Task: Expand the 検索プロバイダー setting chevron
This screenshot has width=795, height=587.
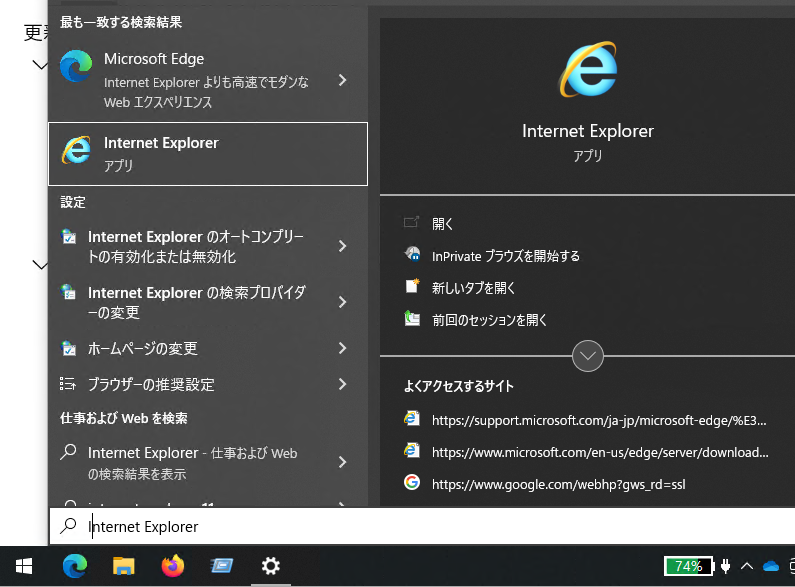Action: [343, 302]
